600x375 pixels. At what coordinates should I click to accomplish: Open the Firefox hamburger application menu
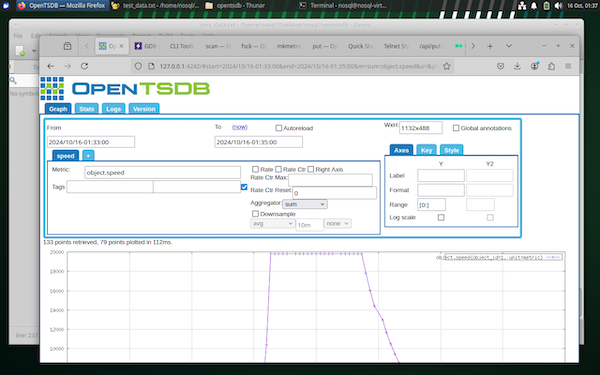(568, 66)
